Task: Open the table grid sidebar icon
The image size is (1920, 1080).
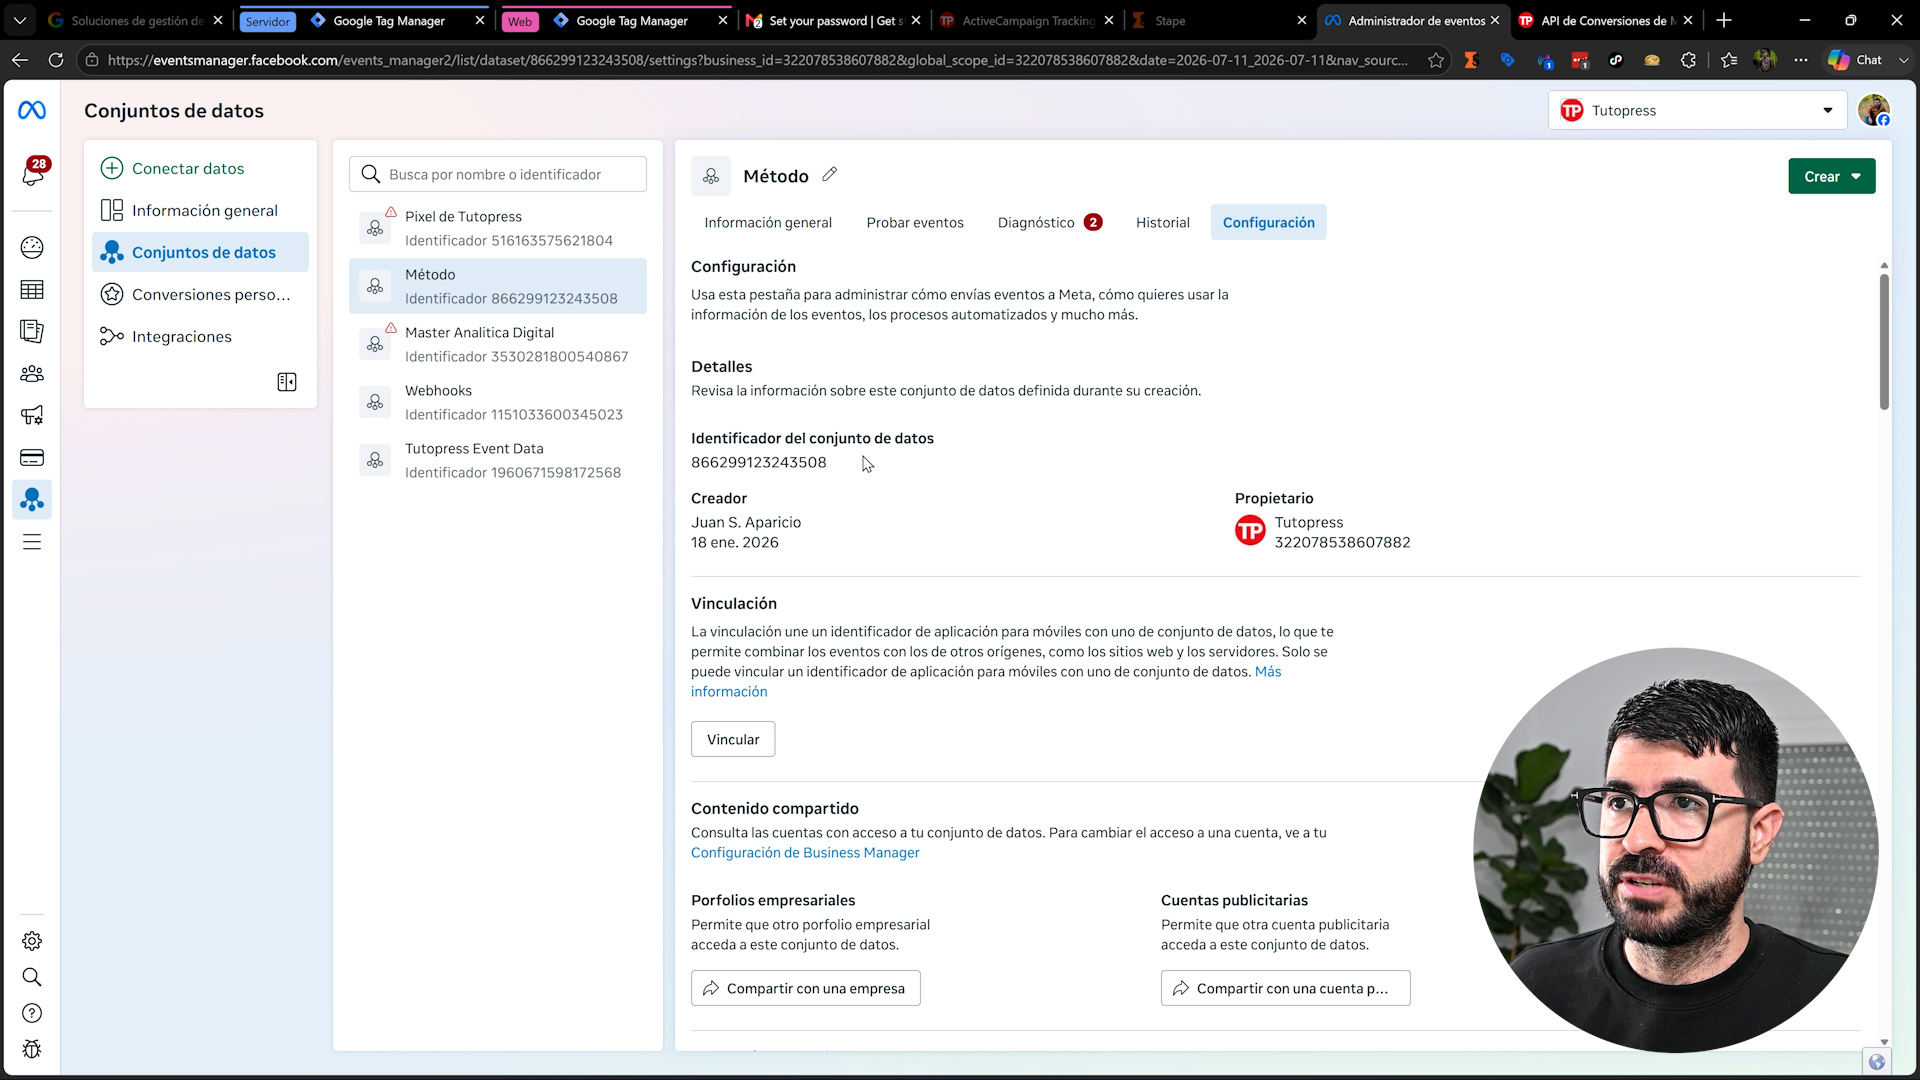Action: (x=32, y=290)
